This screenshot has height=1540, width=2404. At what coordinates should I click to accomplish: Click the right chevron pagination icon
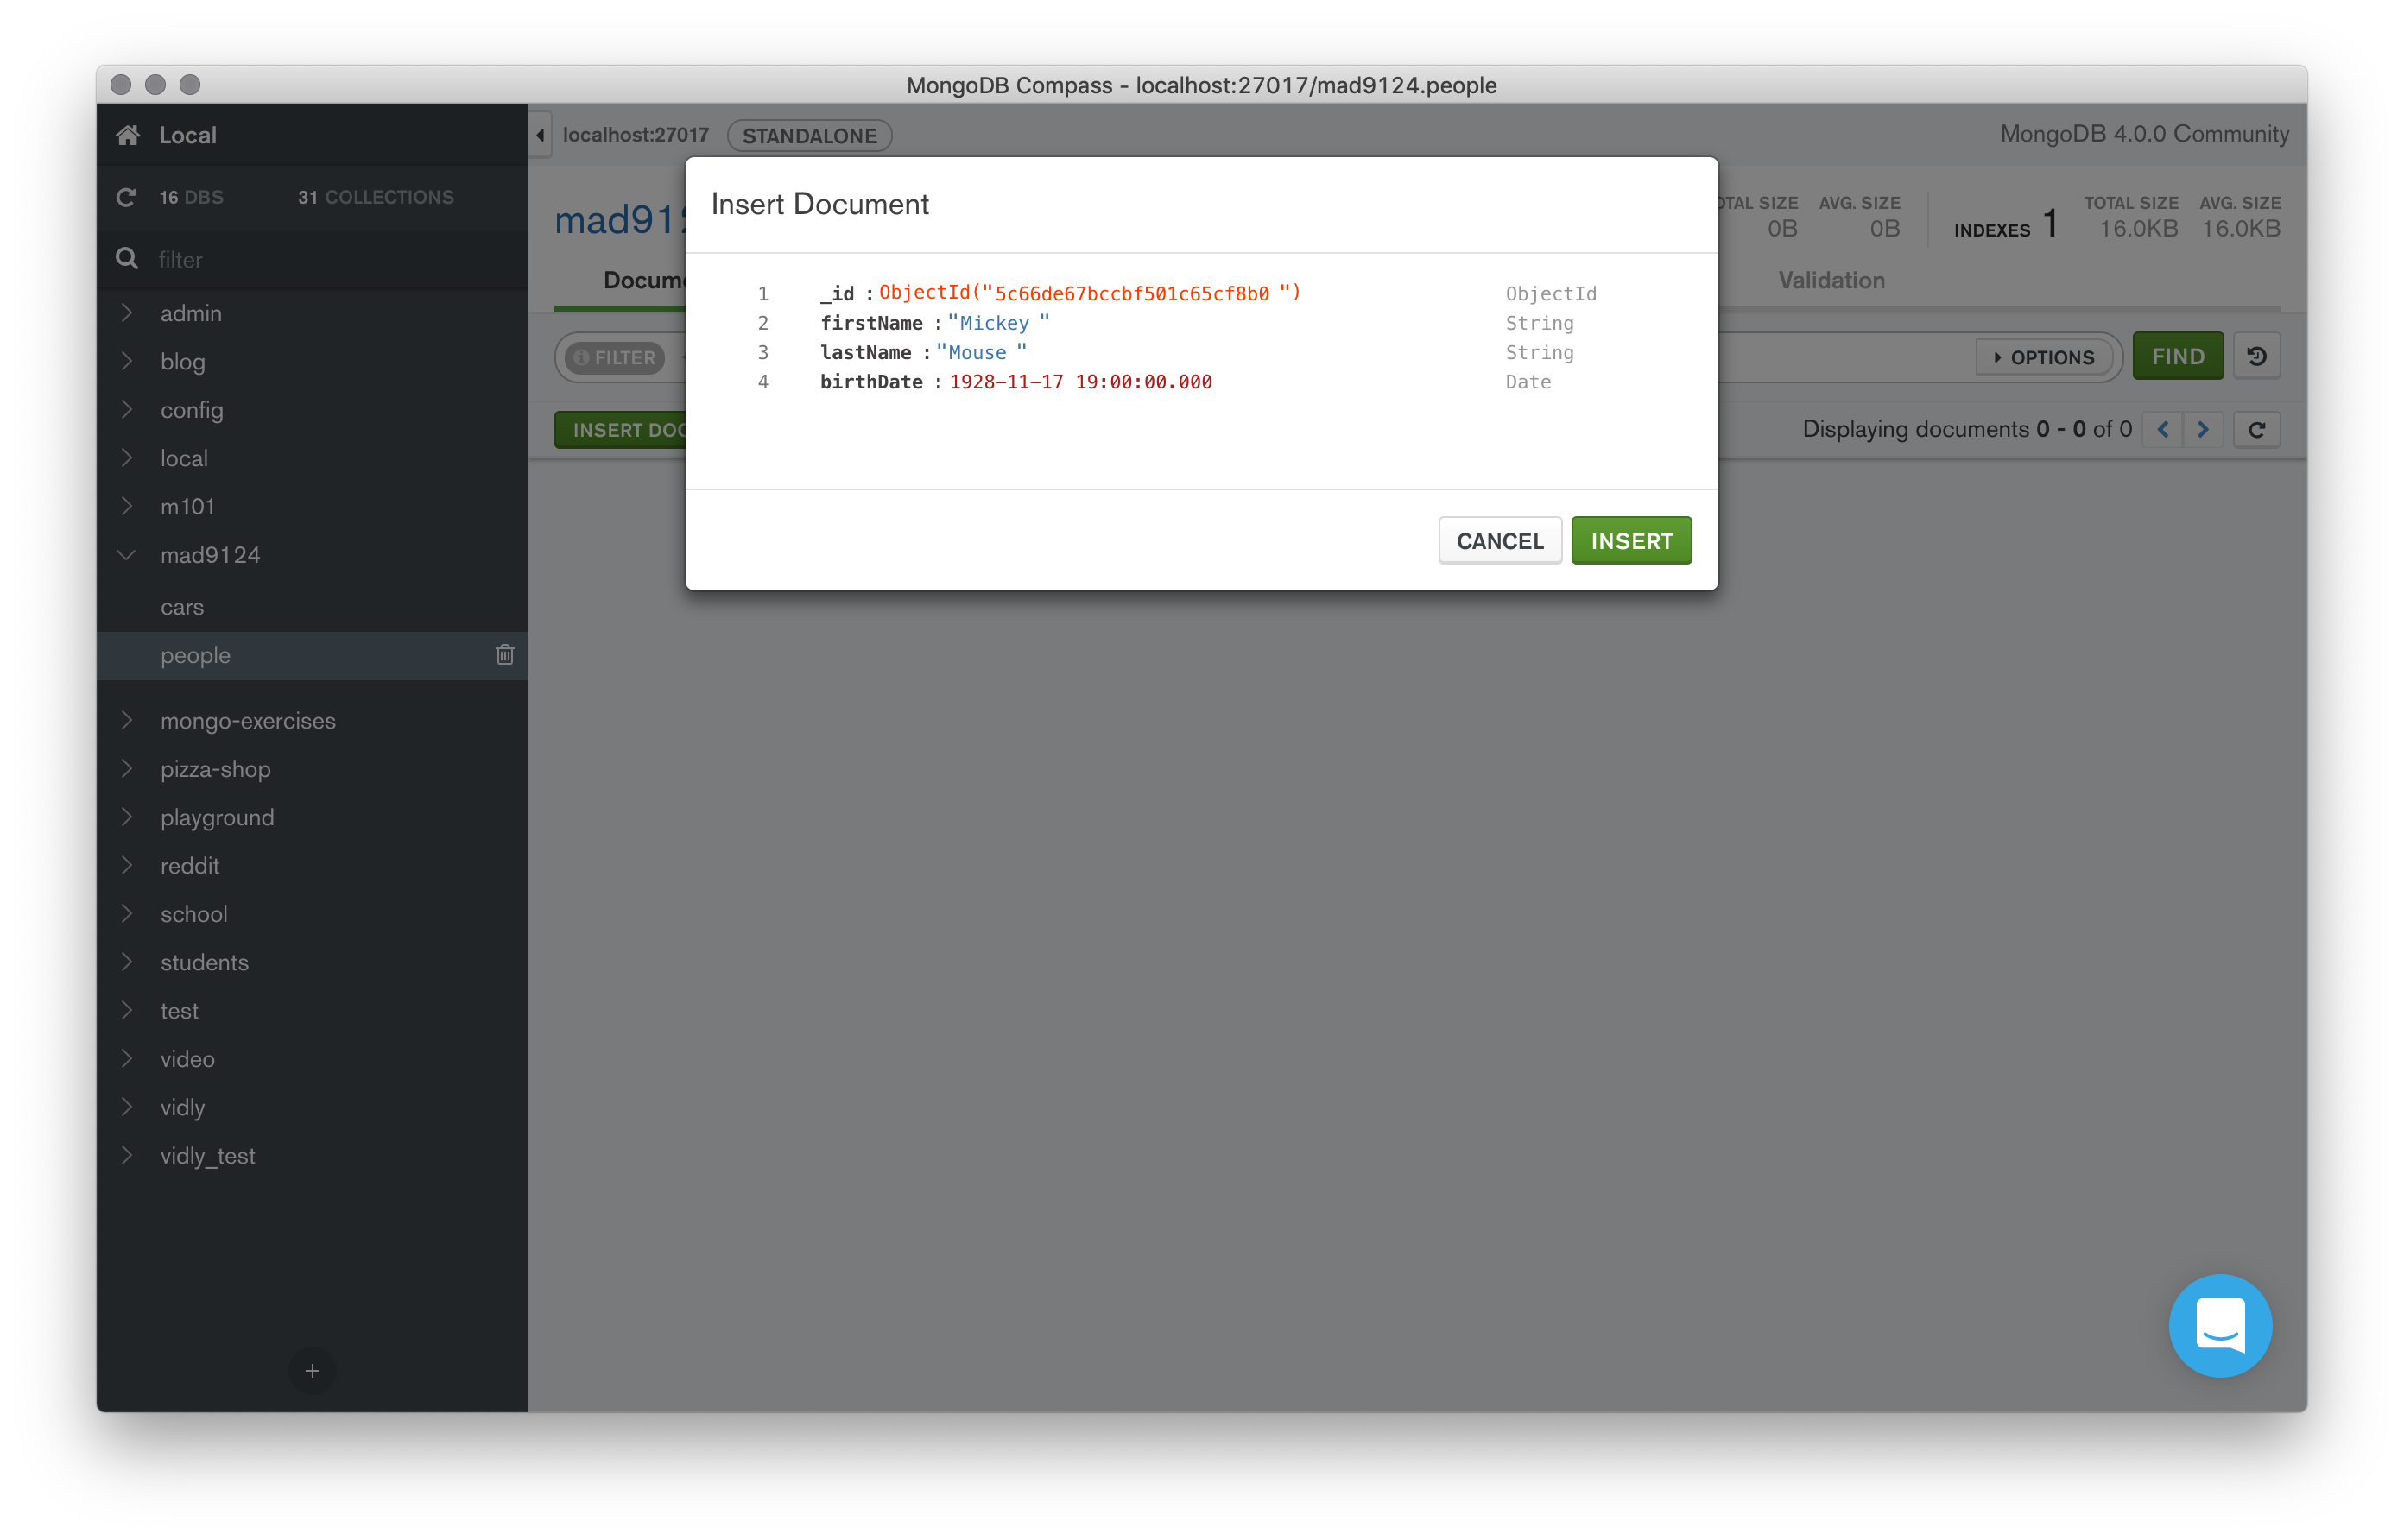pyautogui.click(x=2203, y=429)
